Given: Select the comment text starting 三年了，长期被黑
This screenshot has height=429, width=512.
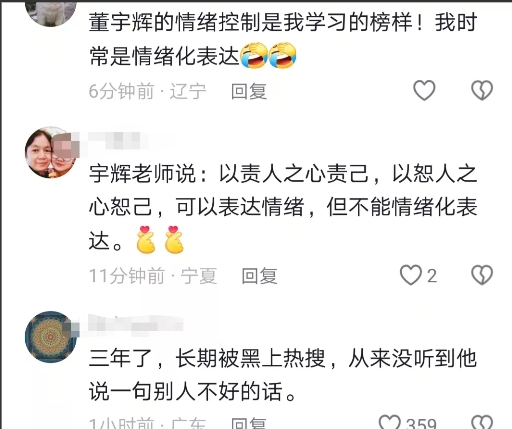Looking at the screenshot, I should (283, 375).
